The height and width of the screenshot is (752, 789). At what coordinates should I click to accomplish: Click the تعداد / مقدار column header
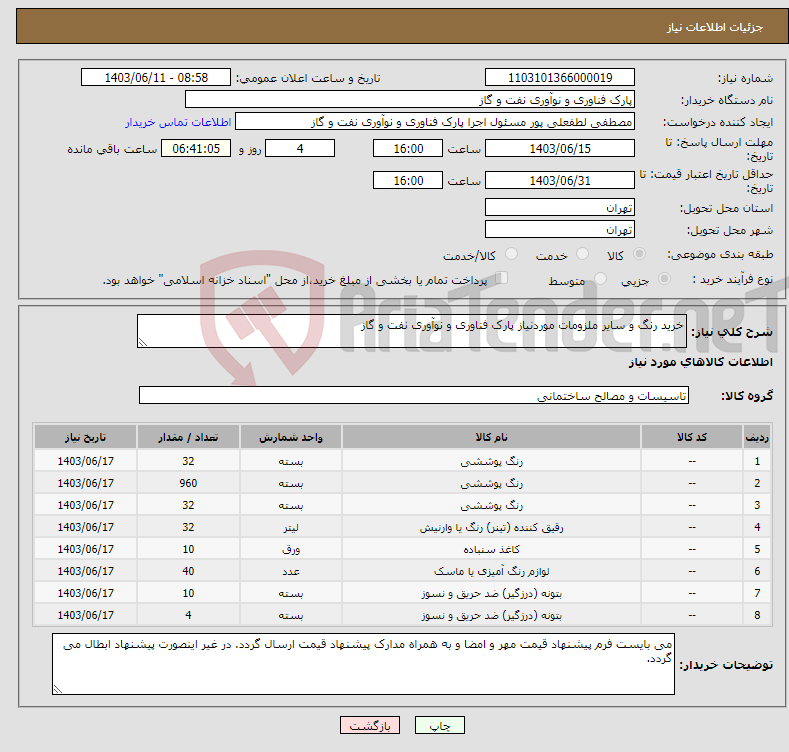[x=188, y=437]
